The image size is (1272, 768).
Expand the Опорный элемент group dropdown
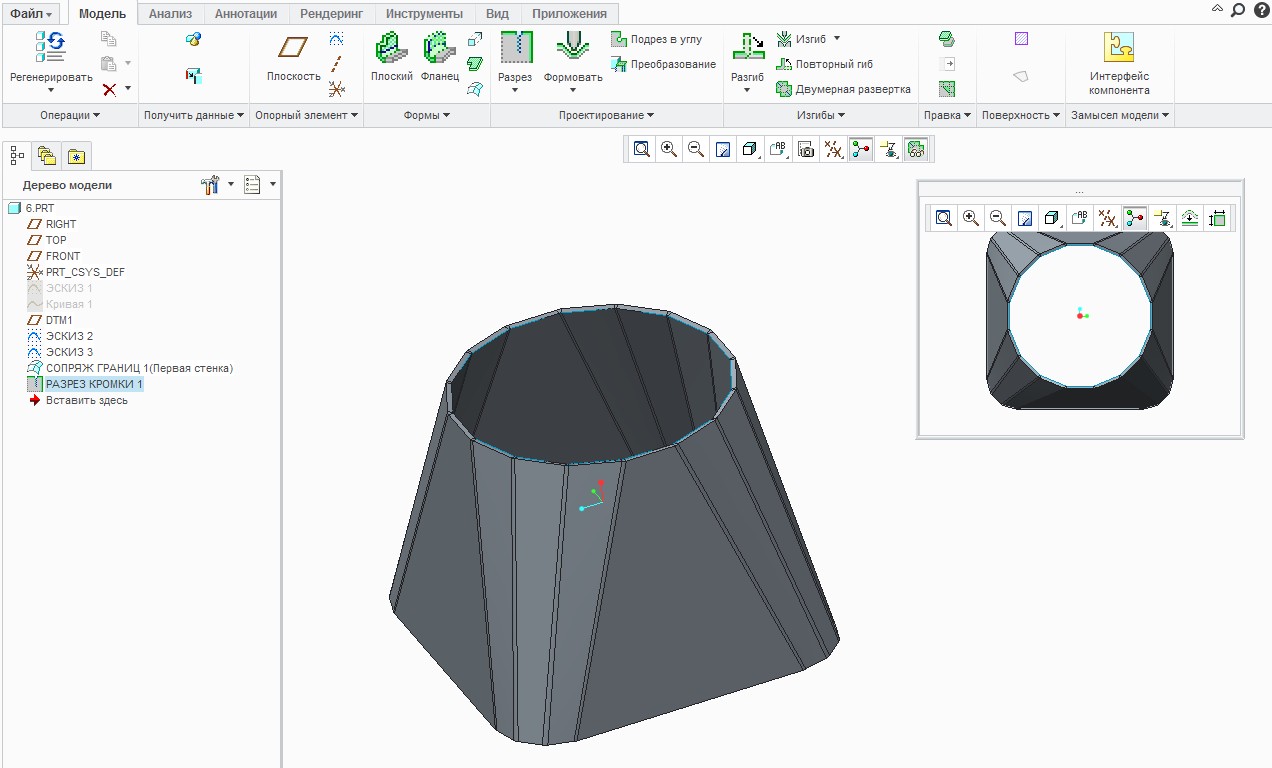tap(307, 116)
